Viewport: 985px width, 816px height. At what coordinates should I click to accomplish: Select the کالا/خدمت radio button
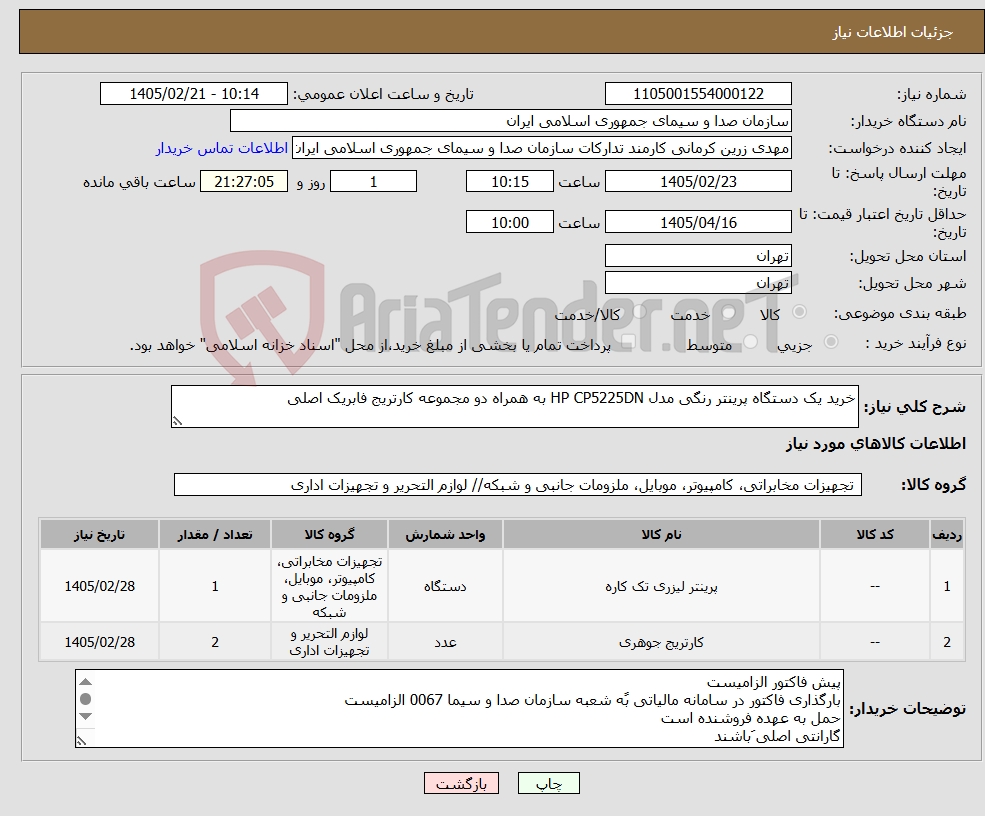click(x=639, y=312)
